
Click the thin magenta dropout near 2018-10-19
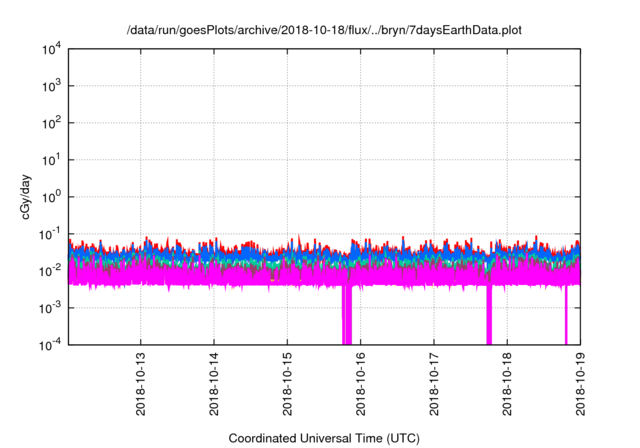[x=566, y=315]
